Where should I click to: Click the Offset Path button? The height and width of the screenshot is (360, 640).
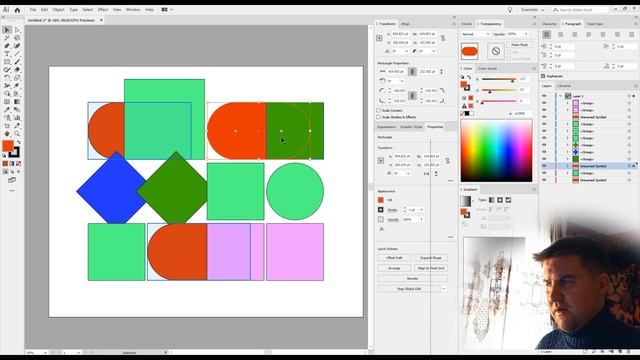tap(394, 258)
